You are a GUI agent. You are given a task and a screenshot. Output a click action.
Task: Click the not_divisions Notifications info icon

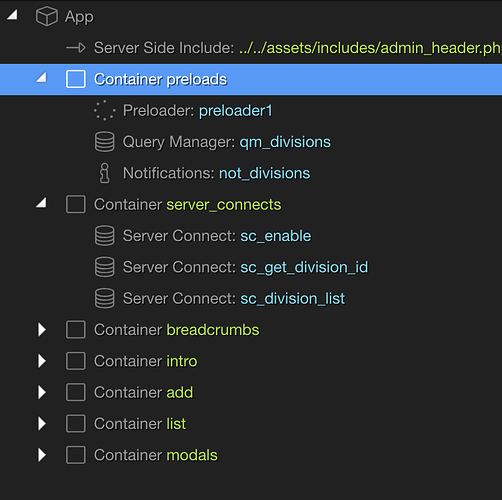(x=105, y=173)
